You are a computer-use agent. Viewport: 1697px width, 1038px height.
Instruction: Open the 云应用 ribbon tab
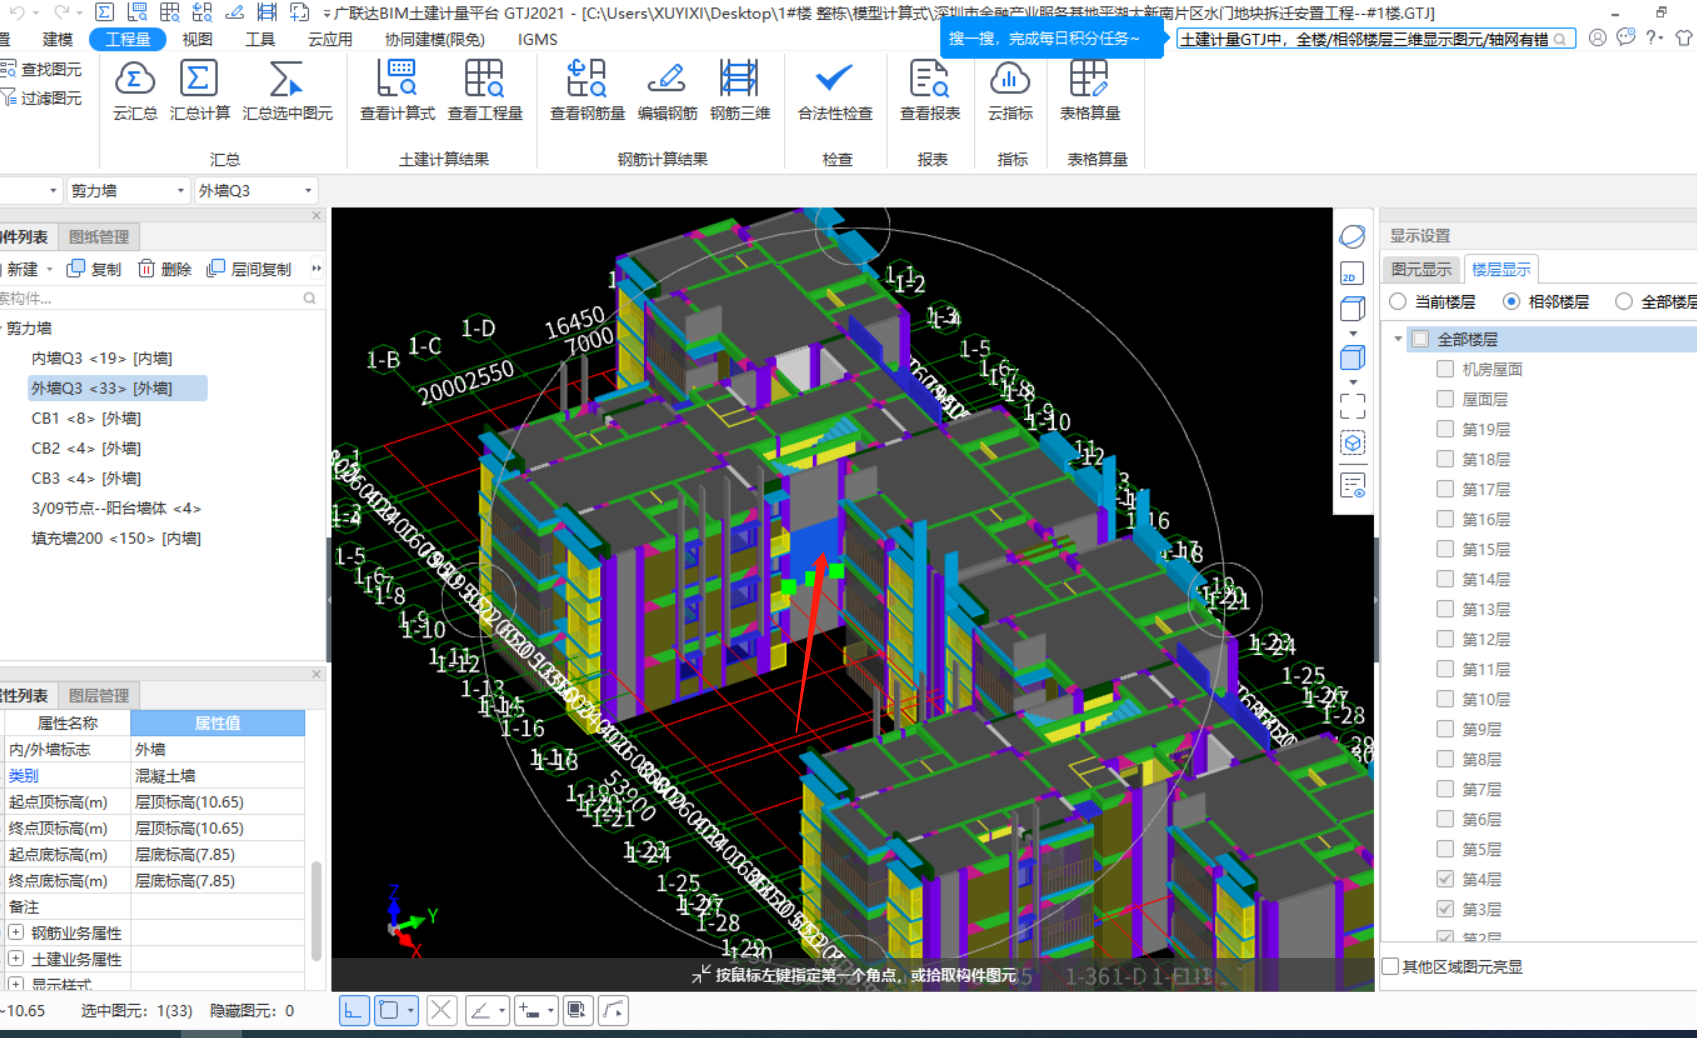coord(330,39)
